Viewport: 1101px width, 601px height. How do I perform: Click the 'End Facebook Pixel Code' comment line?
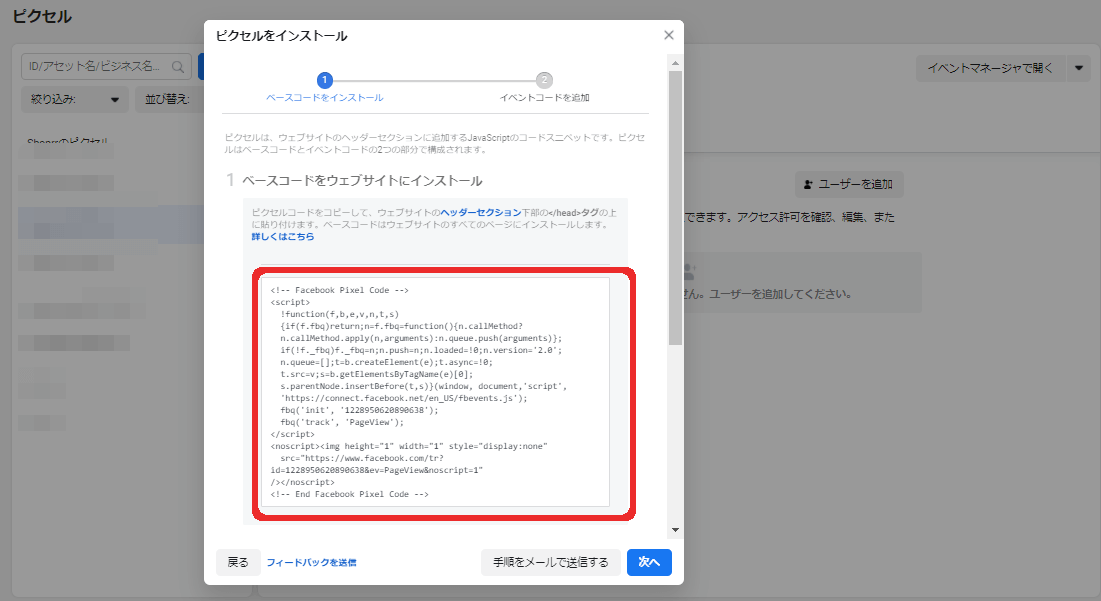tap(349, 494)
